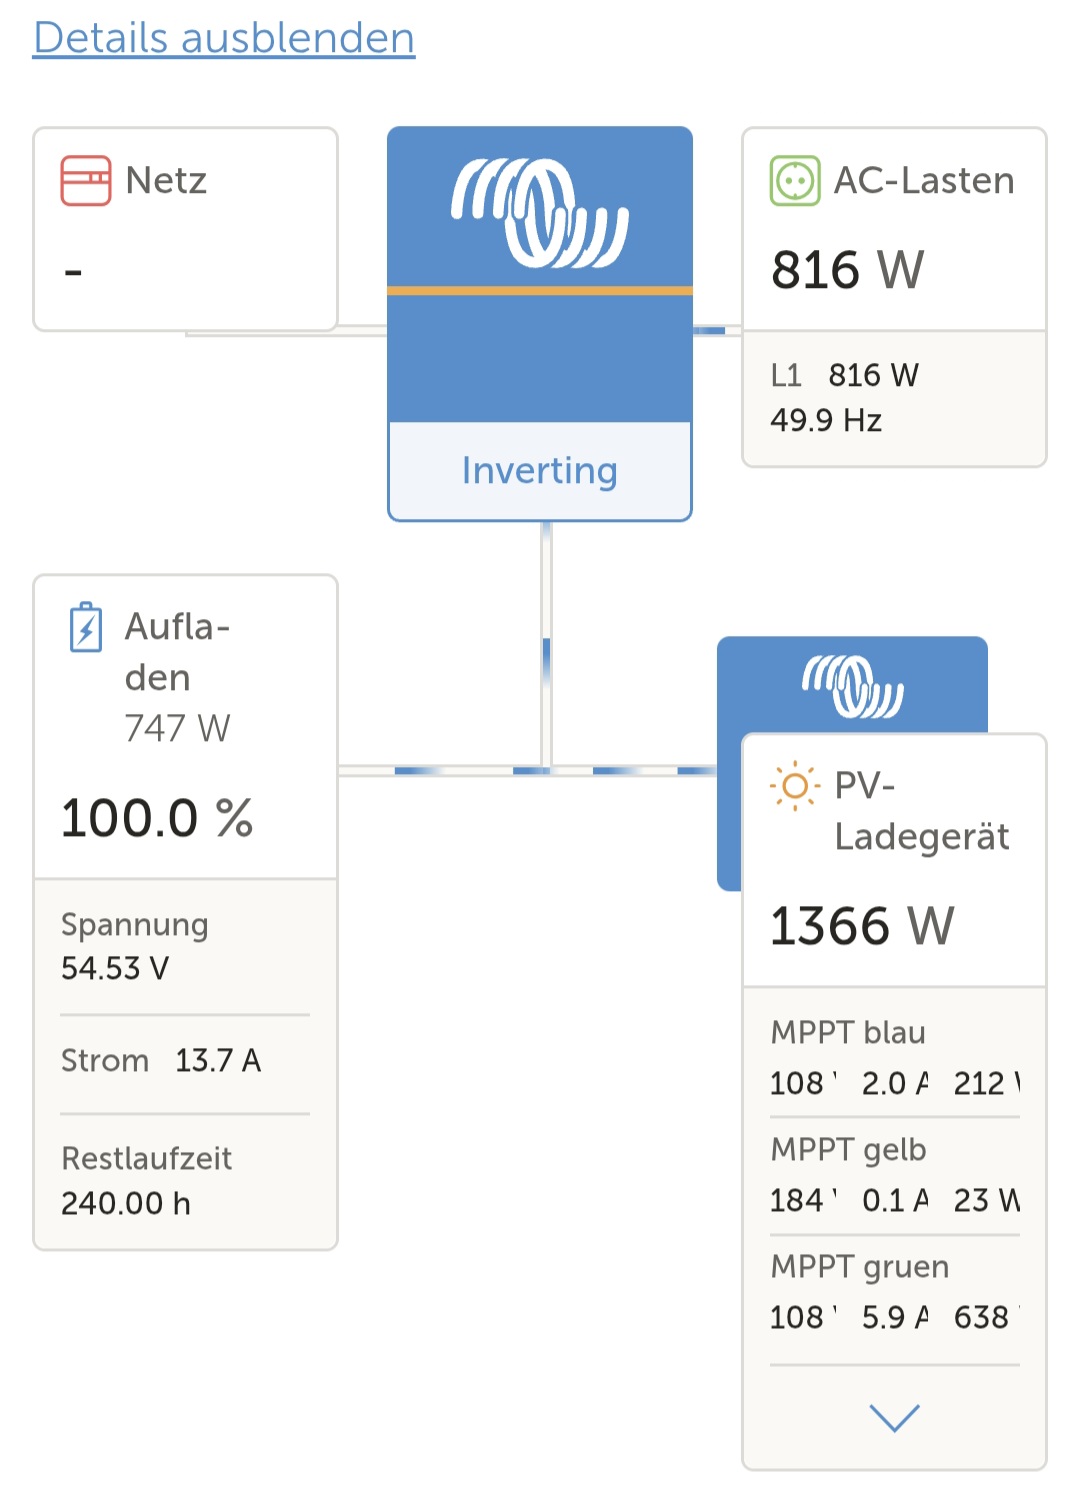The image size is (1080, 1488).
Task: Click the 1366 W PV power value
Action: pyautogui.click(x=862, y=926)
